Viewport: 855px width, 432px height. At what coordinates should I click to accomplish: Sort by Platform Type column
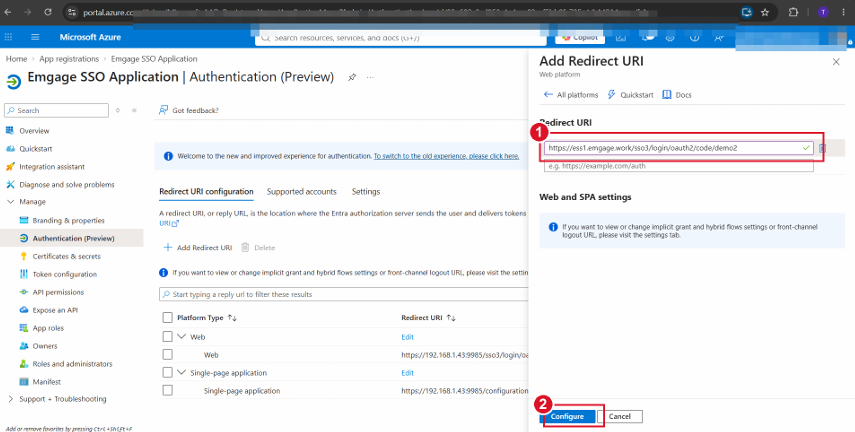(207, 317)
